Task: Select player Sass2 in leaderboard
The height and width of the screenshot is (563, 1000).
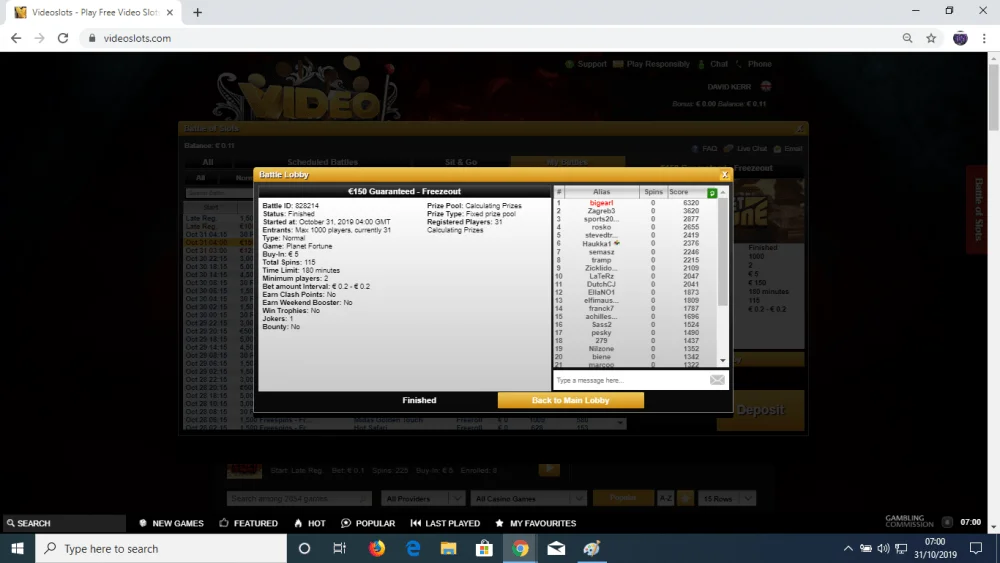Action: point(601,325)
